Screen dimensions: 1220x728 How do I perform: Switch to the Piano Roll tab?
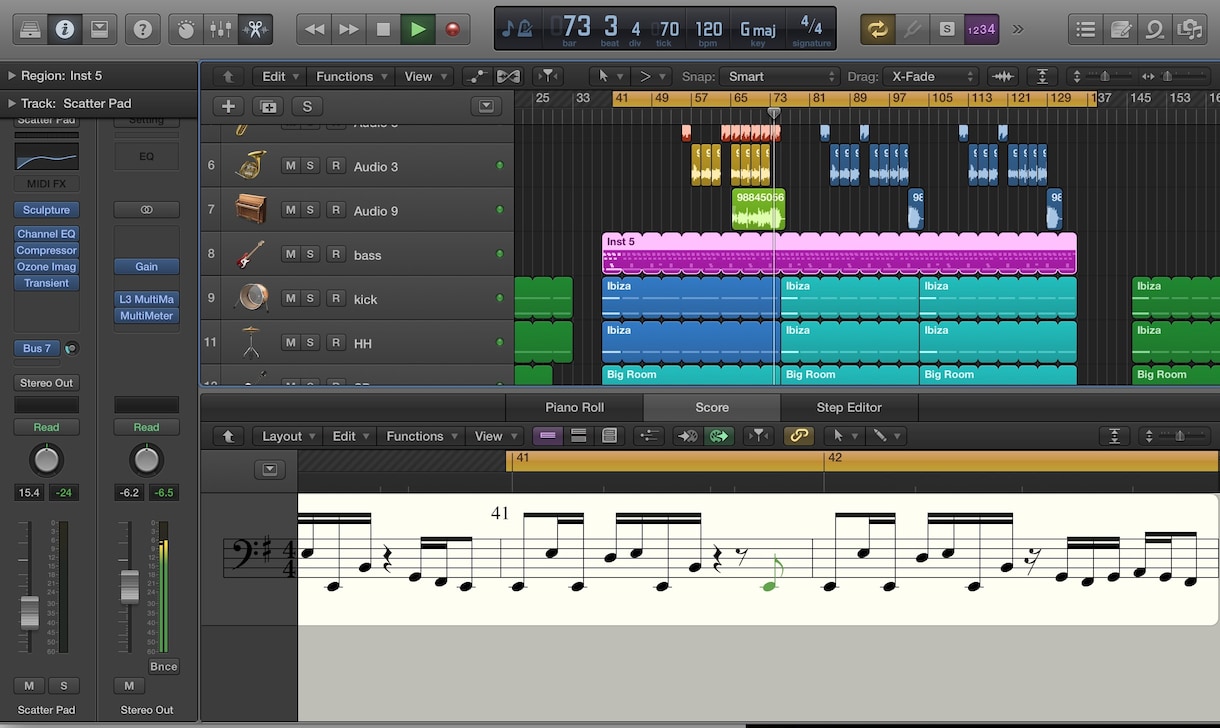tap(574, 407)
